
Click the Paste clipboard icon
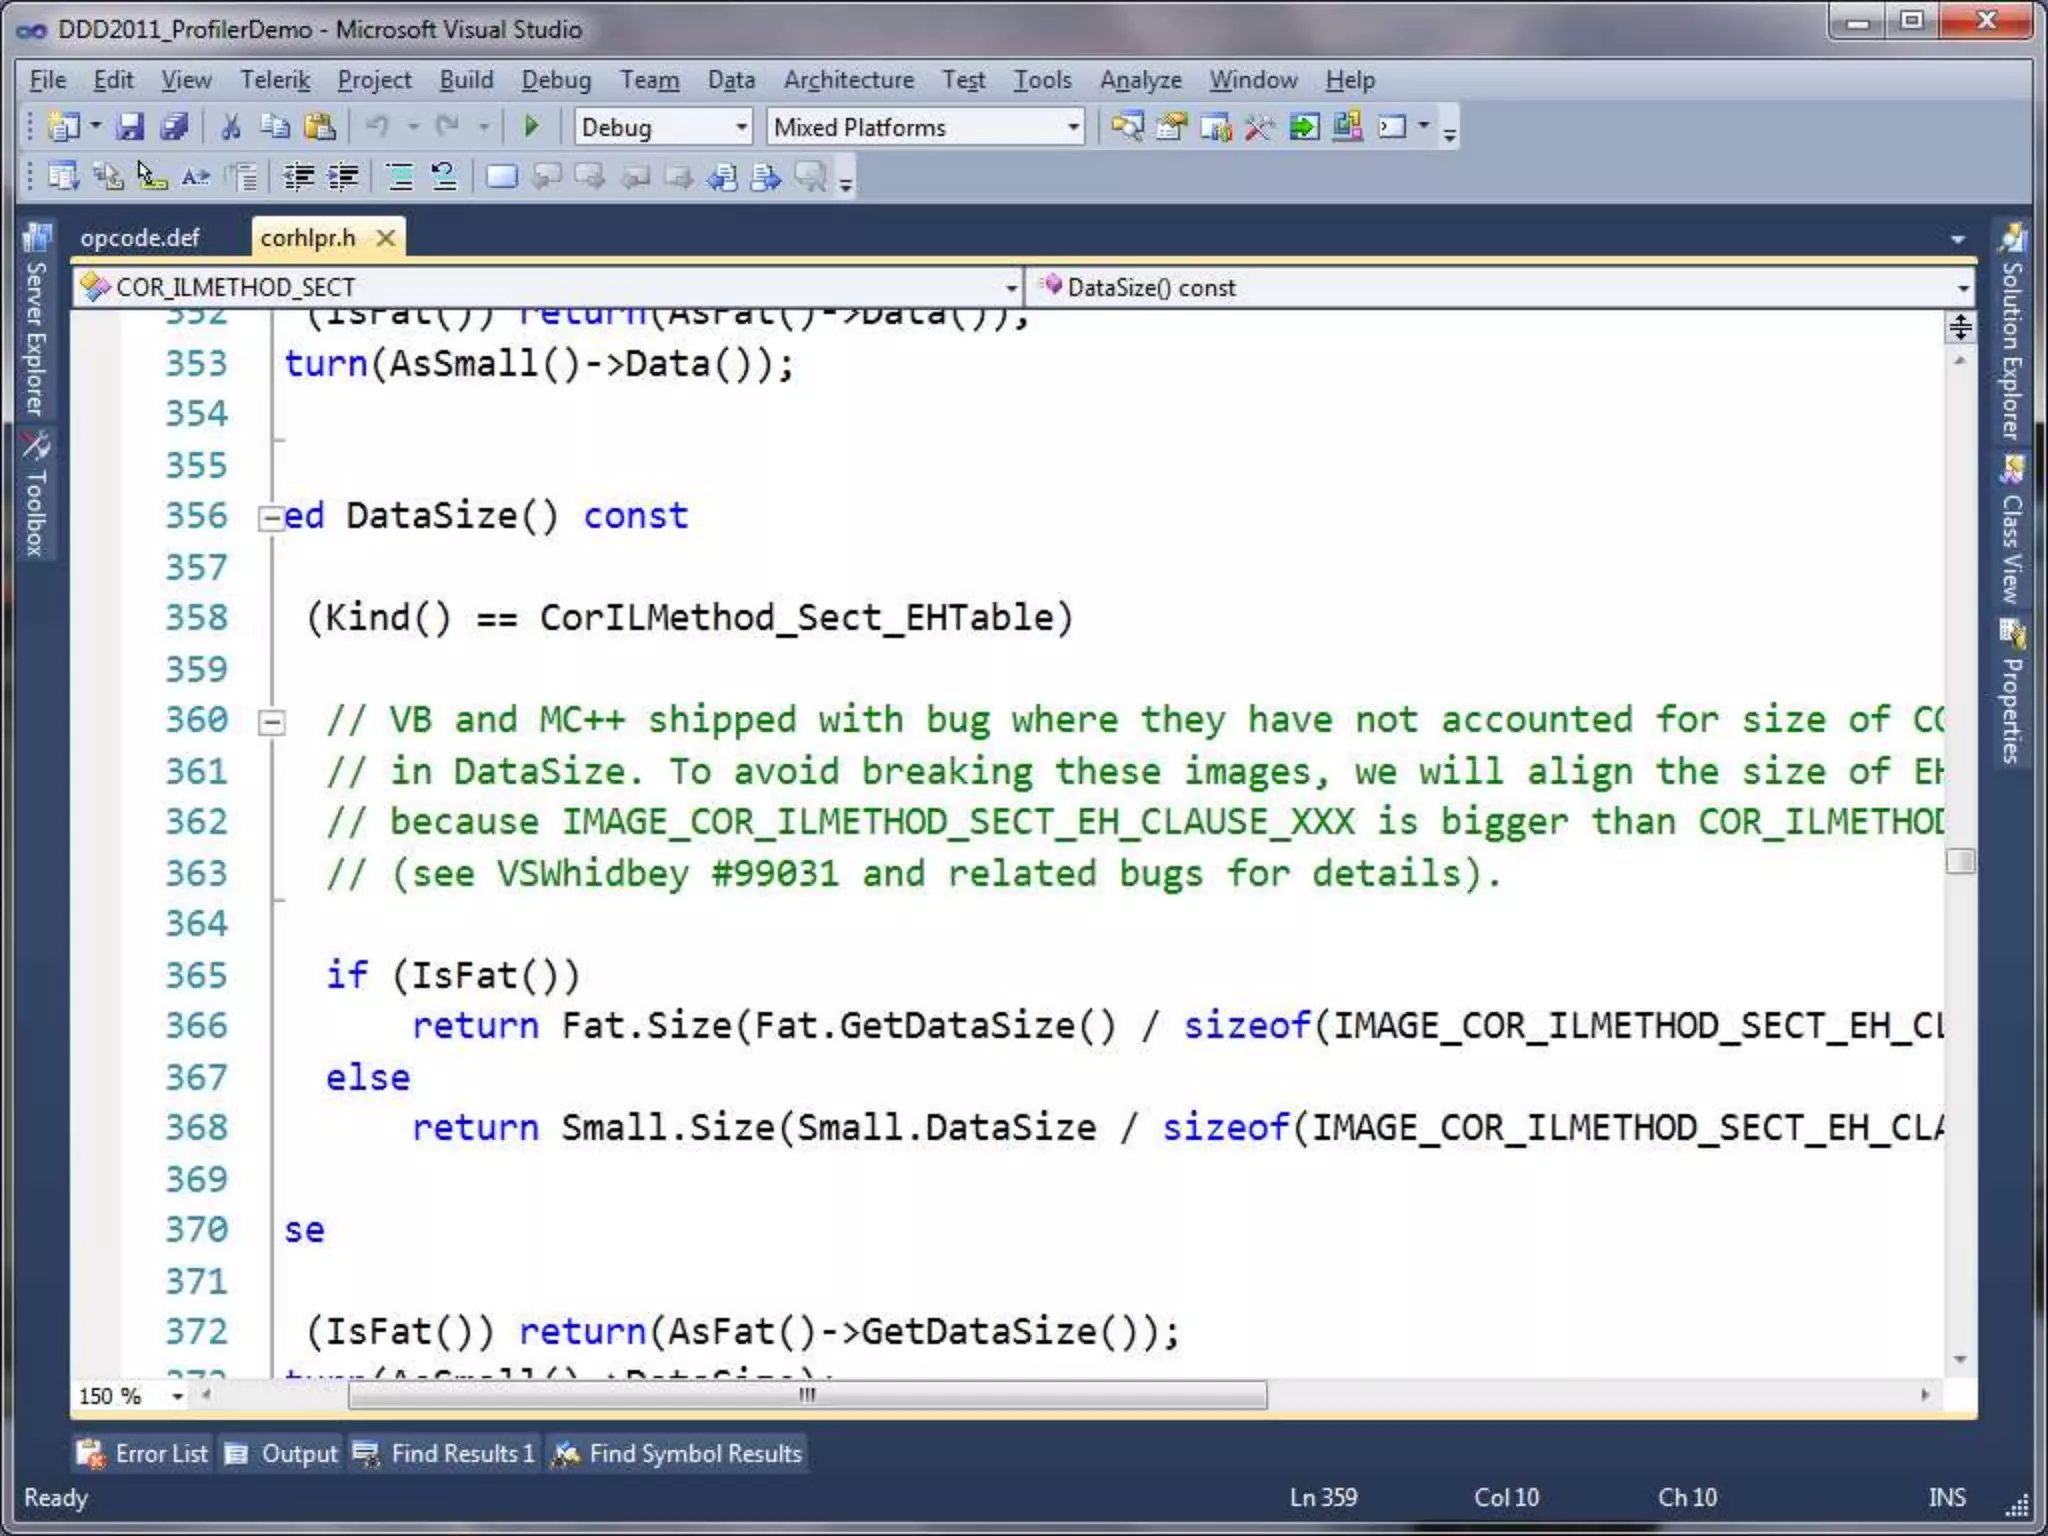(x=320, y=127)
